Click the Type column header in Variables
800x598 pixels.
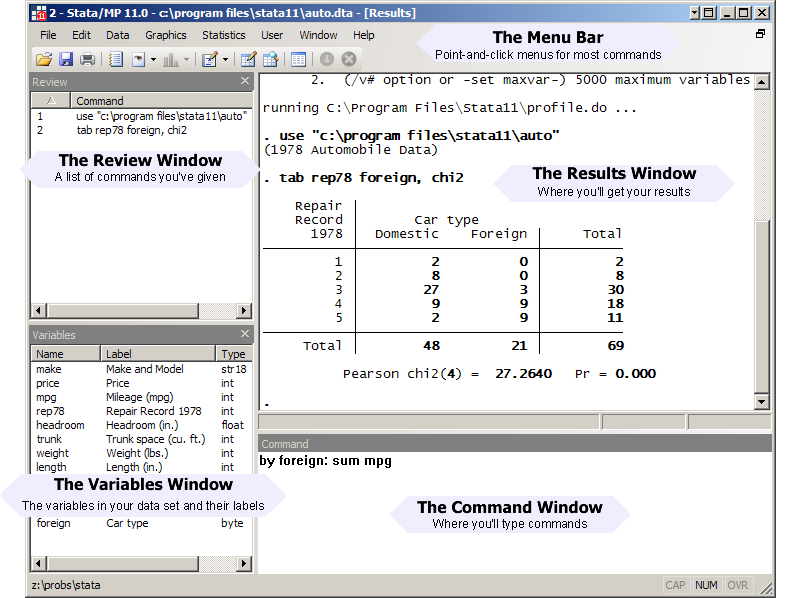(x=234, y=354)
